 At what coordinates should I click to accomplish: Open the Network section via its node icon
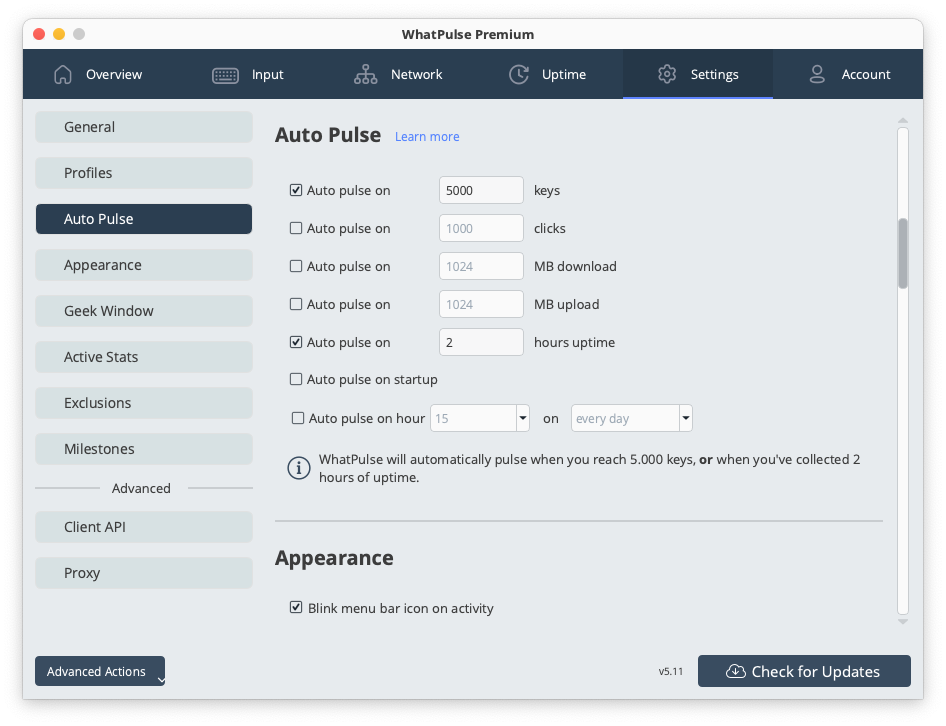(x=367, y=74)
